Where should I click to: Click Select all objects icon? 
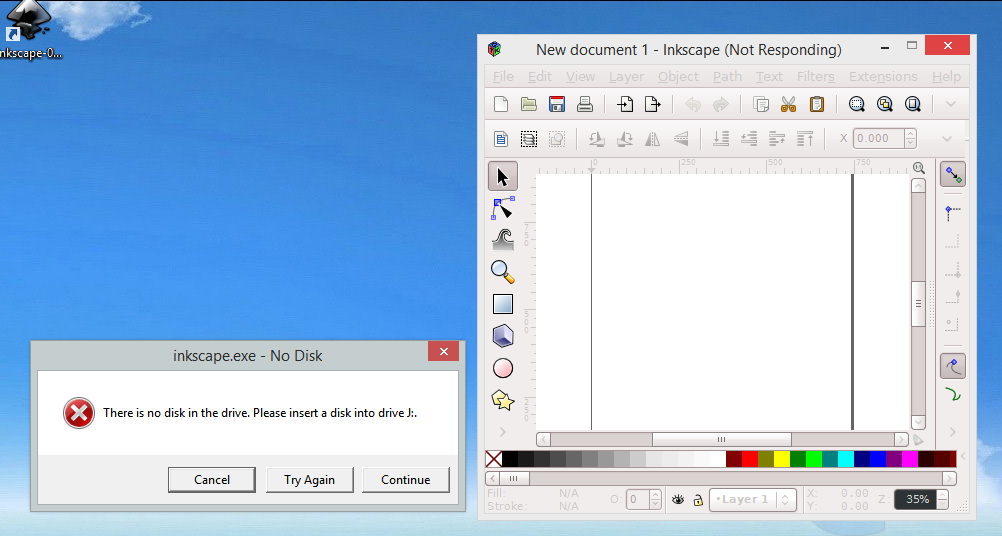click(x=501, y=139)
